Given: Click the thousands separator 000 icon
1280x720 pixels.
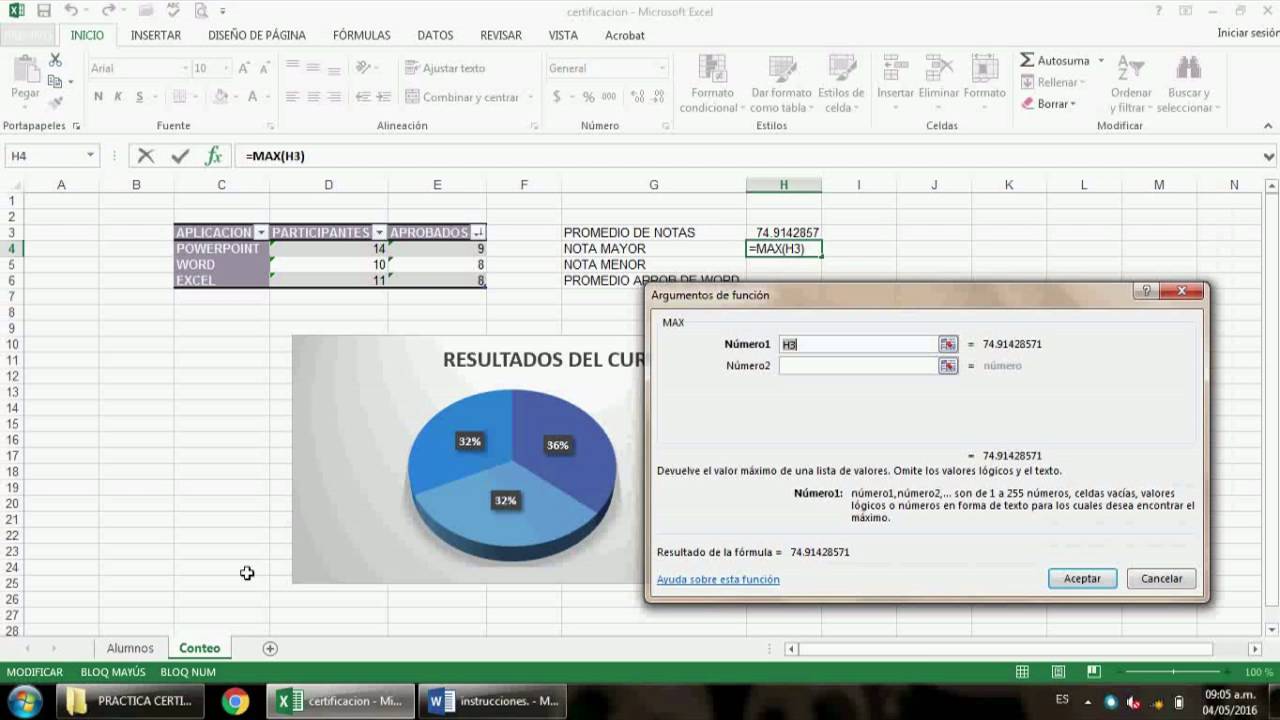Looking at the screenshot, I should pyautogui.click(x=610, y=97).
